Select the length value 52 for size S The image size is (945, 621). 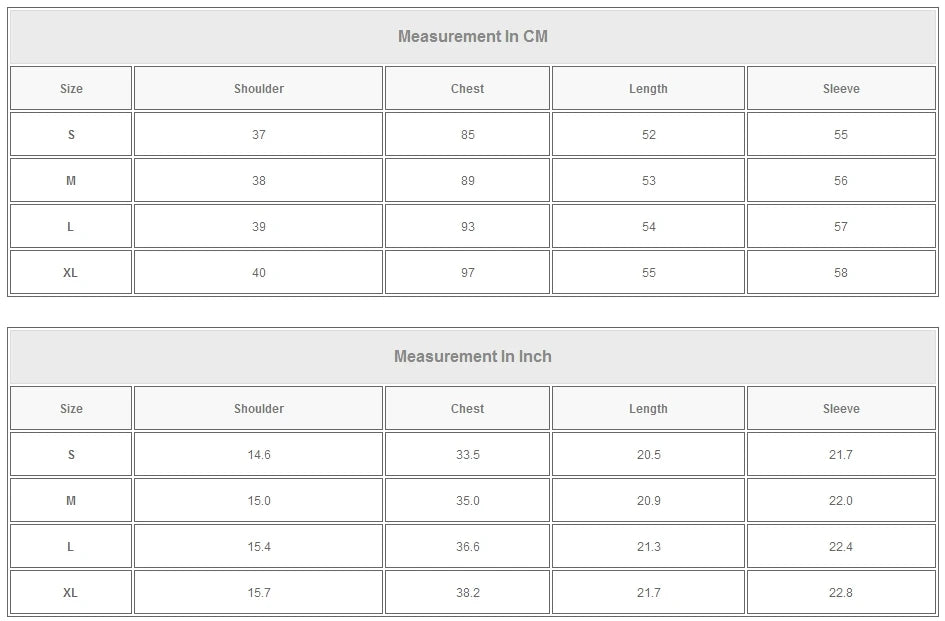pos(648,135)
